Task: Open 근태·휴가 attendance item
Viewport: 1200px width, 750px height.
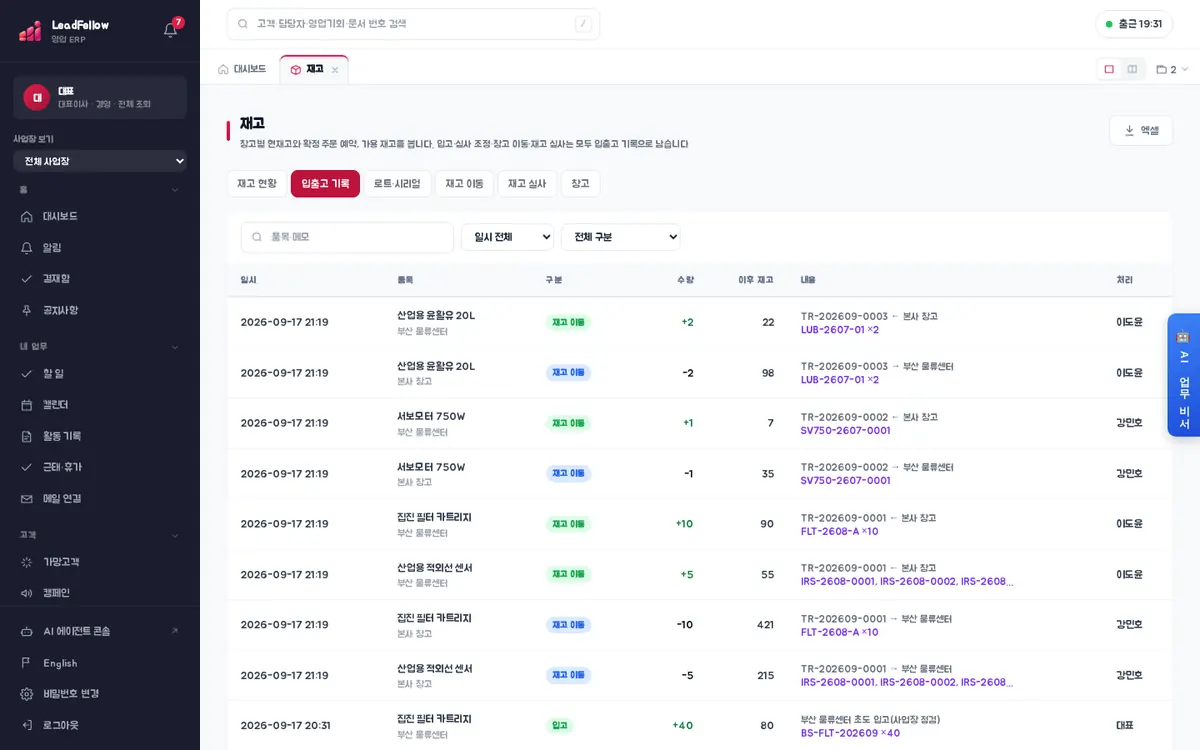Action: point(100,467)
